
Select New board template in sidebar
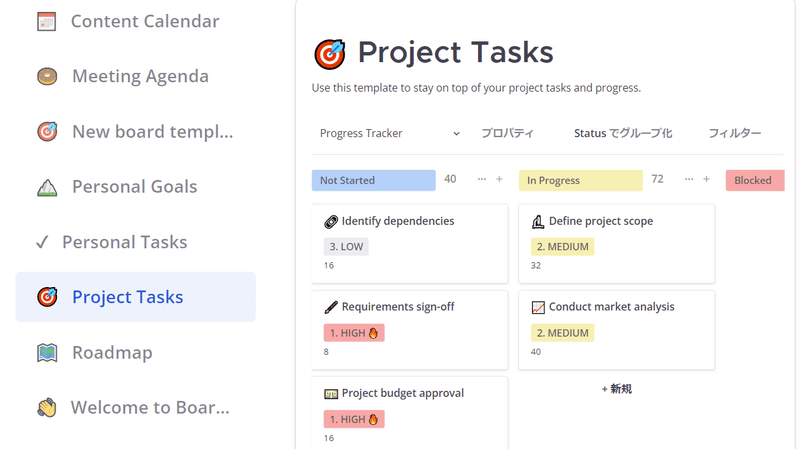tap(136, 132)
